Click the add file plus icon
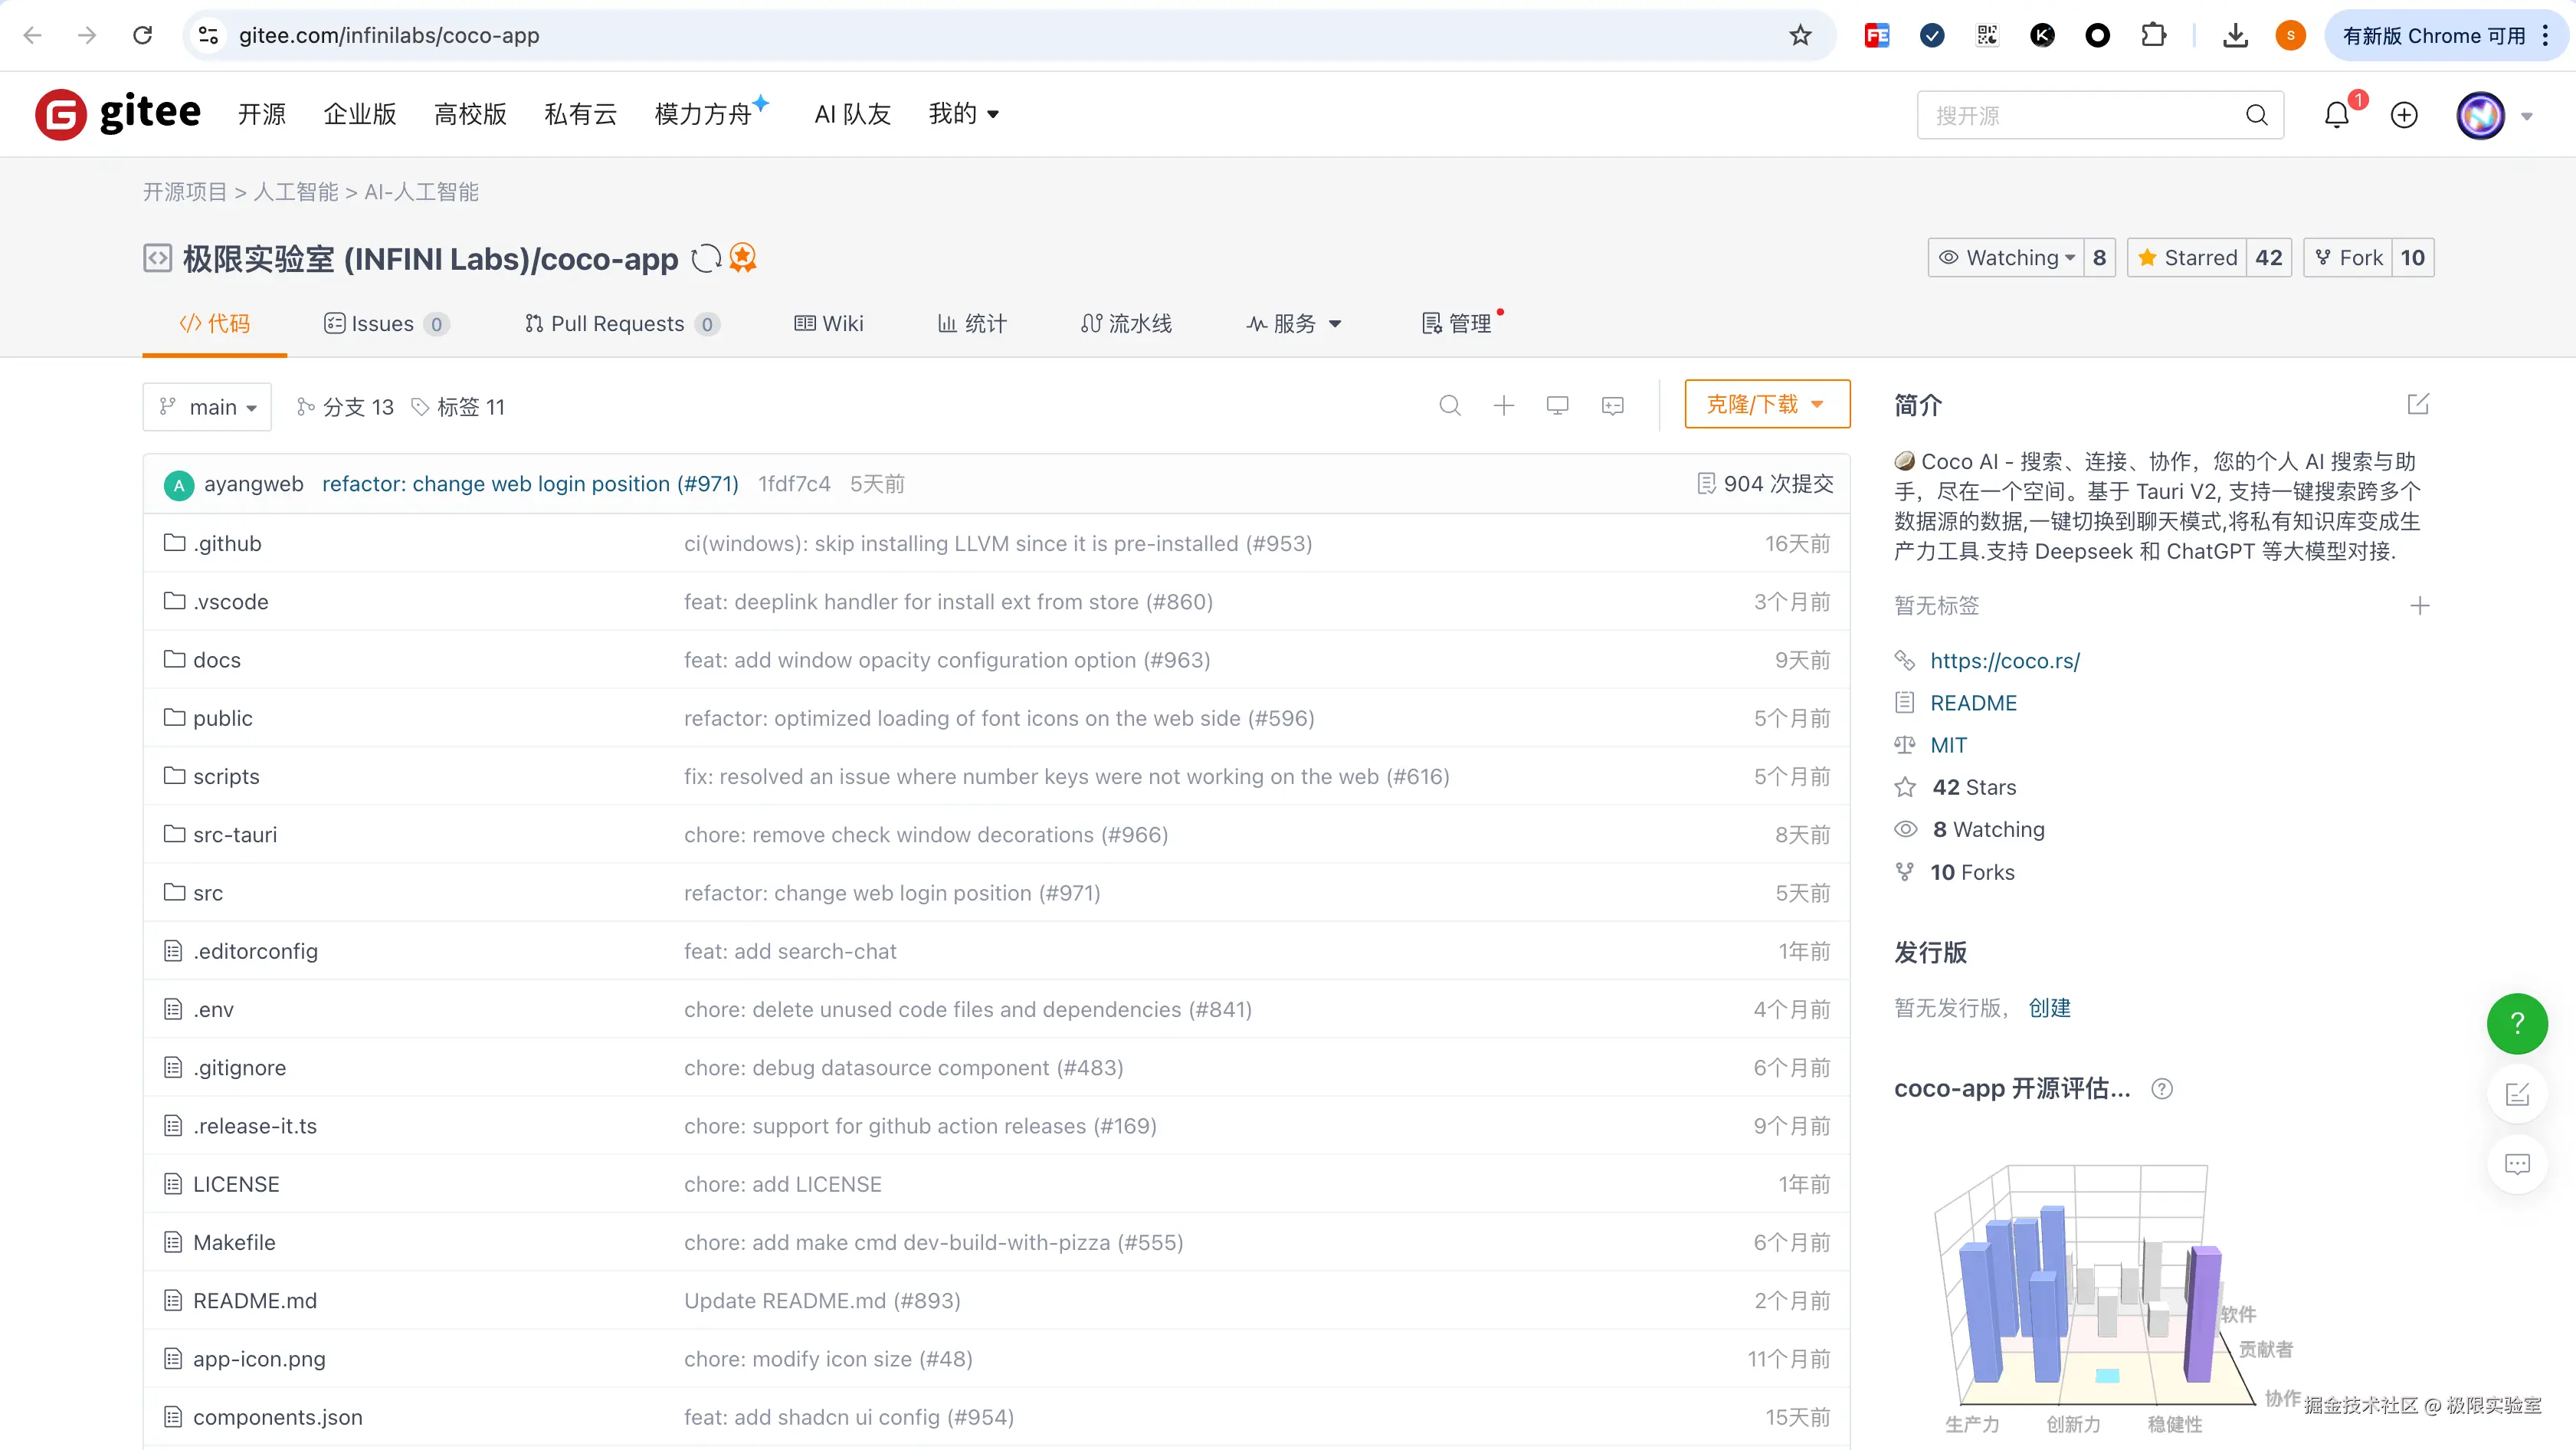Image resolution: width=2576 pixels, height=1450 pixels. 1503,405
